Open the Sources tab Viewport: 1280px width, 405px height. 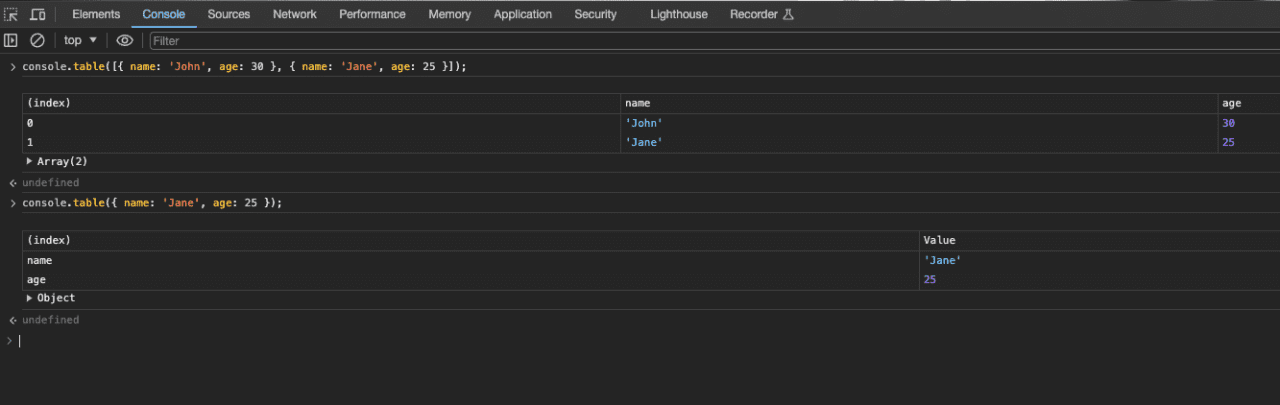229,14
